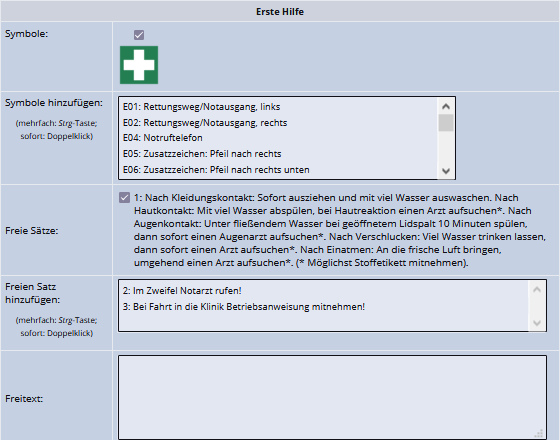560x440 pixels.
Task: Select E02: Rettungsweg/Notausgang, rechts
Action: [x=278, y=122]
